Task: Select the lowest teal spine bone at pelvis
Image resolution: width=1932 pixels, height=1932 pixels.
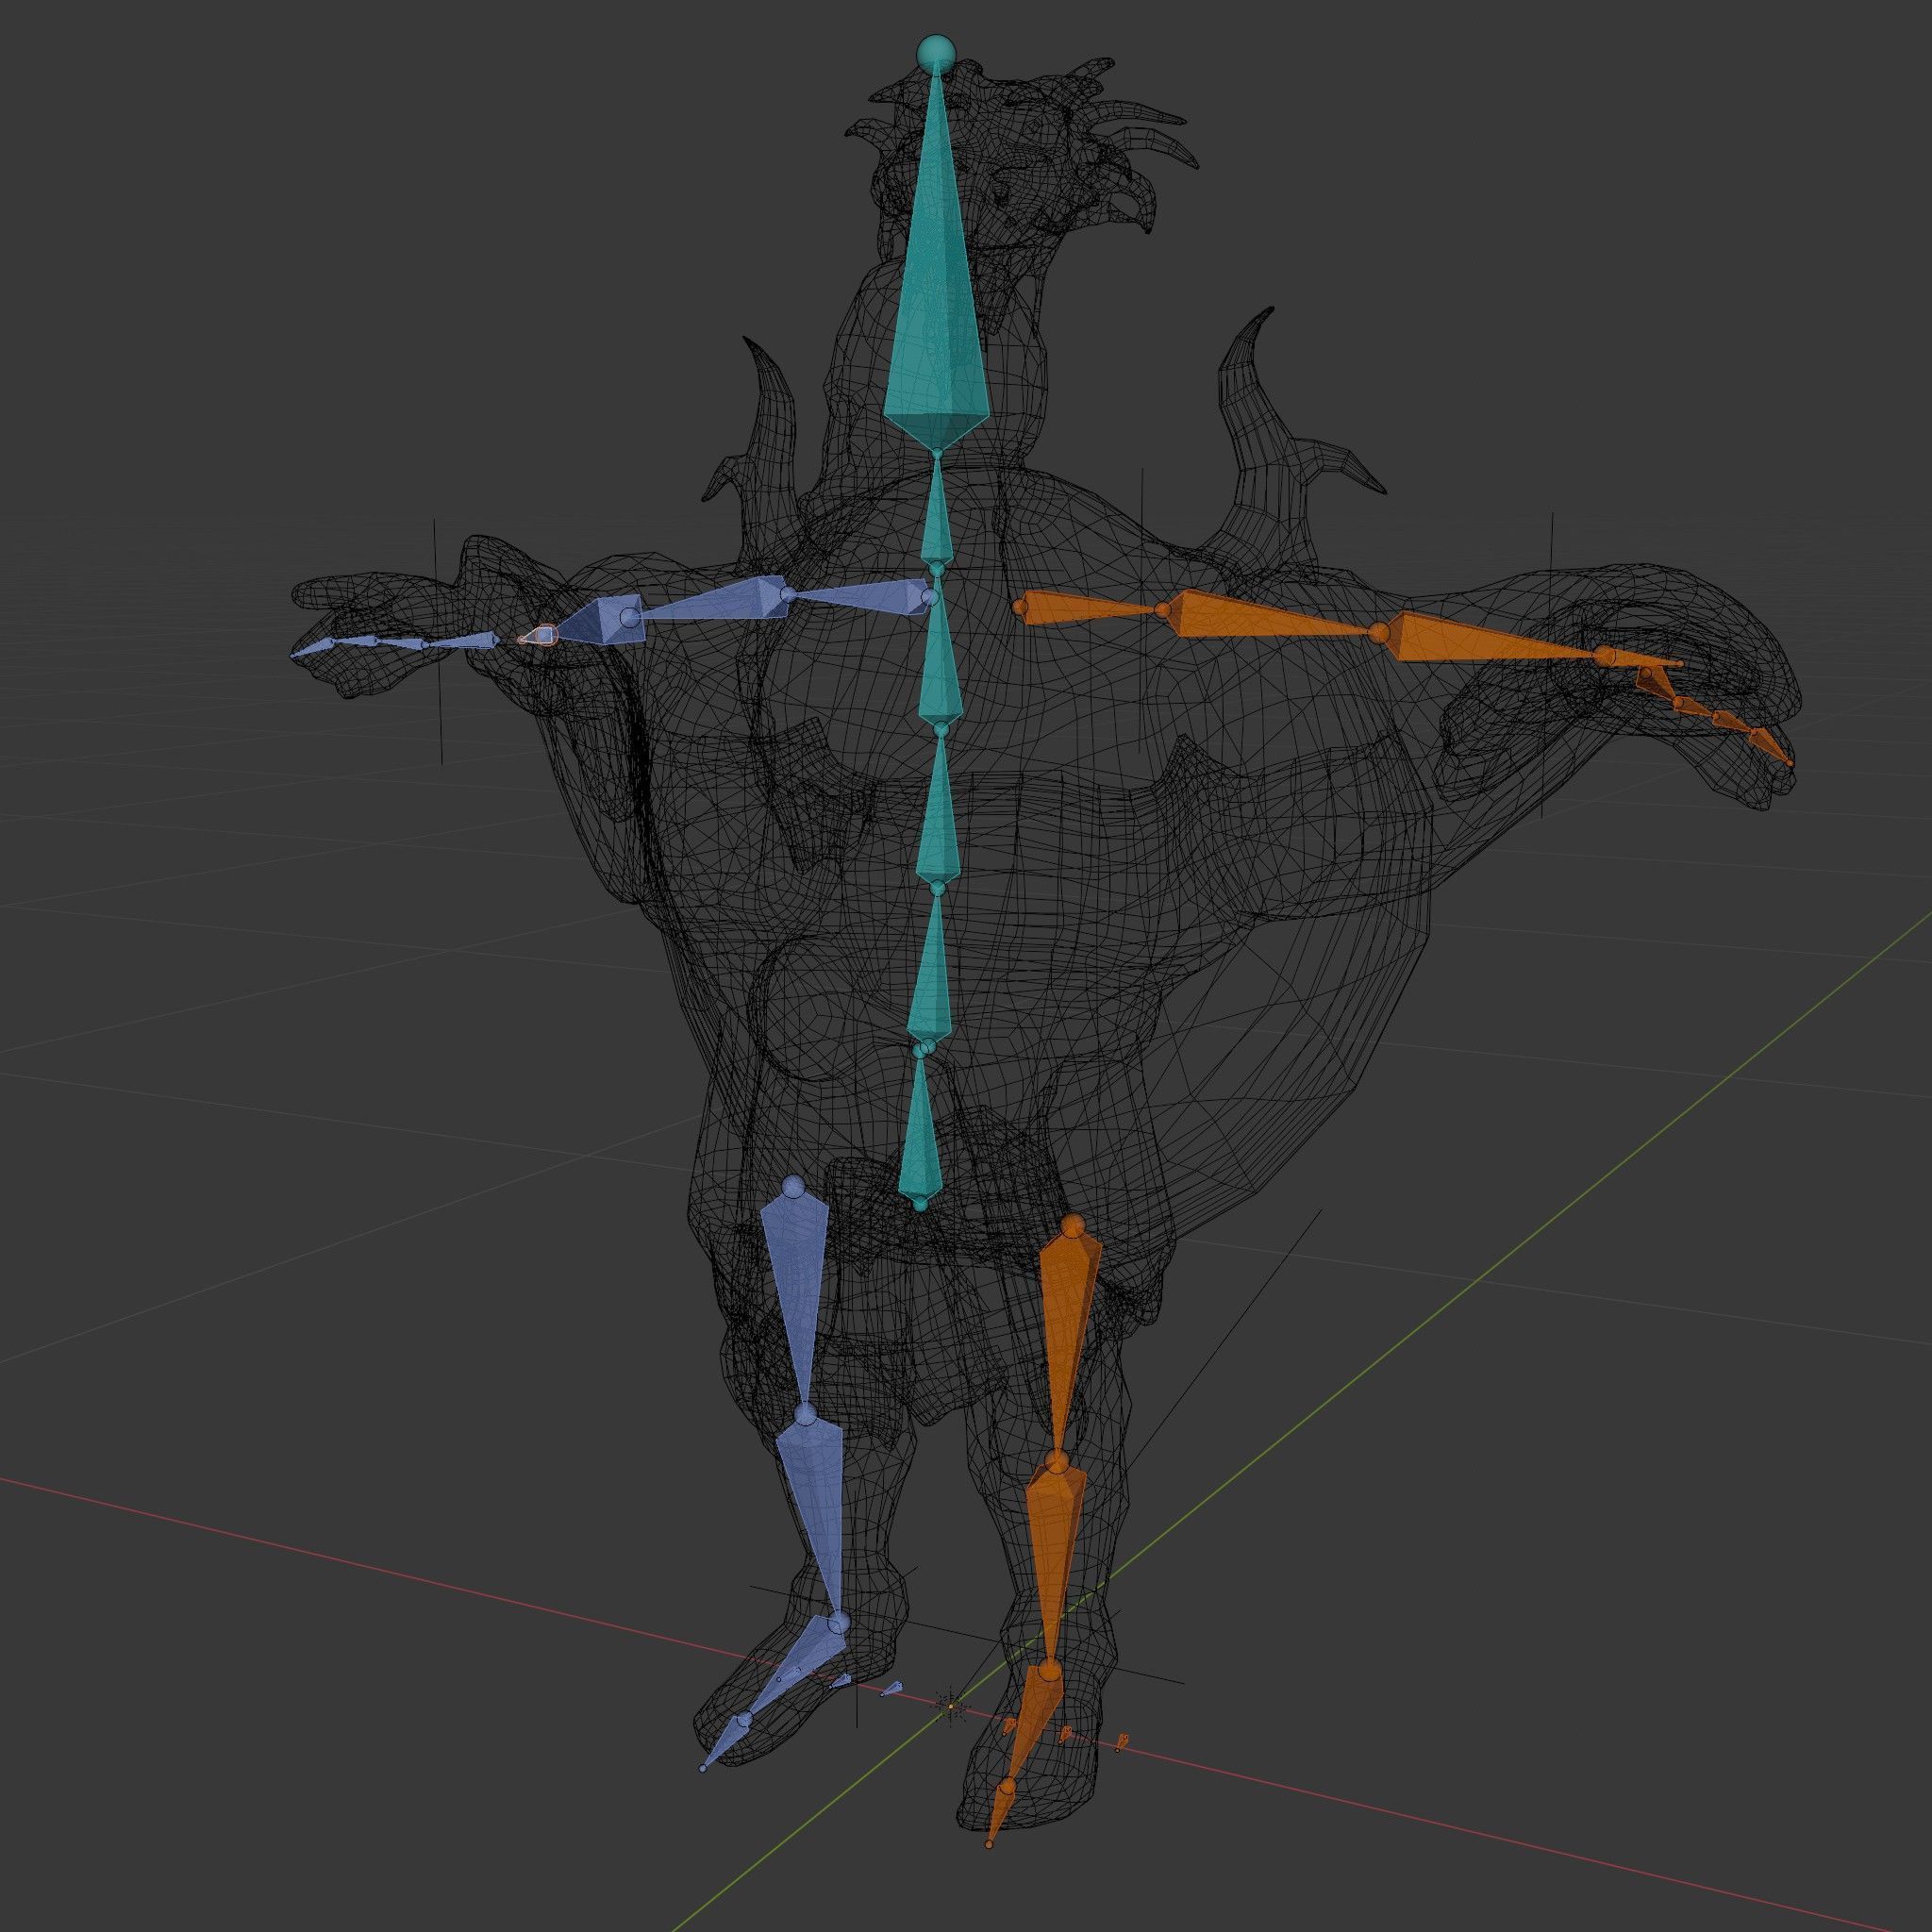Action: [x=921, y=1130]
